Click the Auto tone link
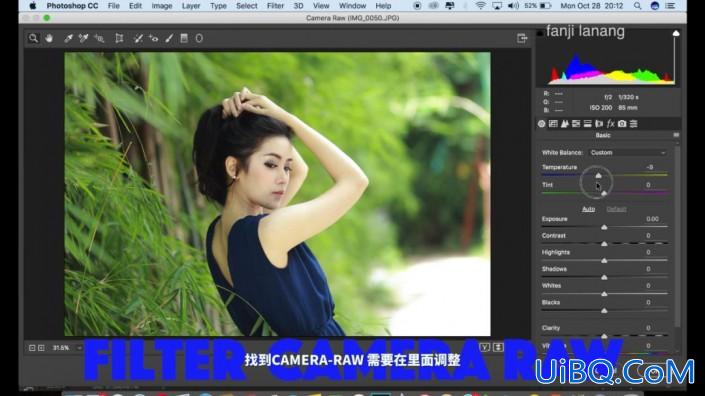Screen dimensions: 705x396 coord(588,209)
